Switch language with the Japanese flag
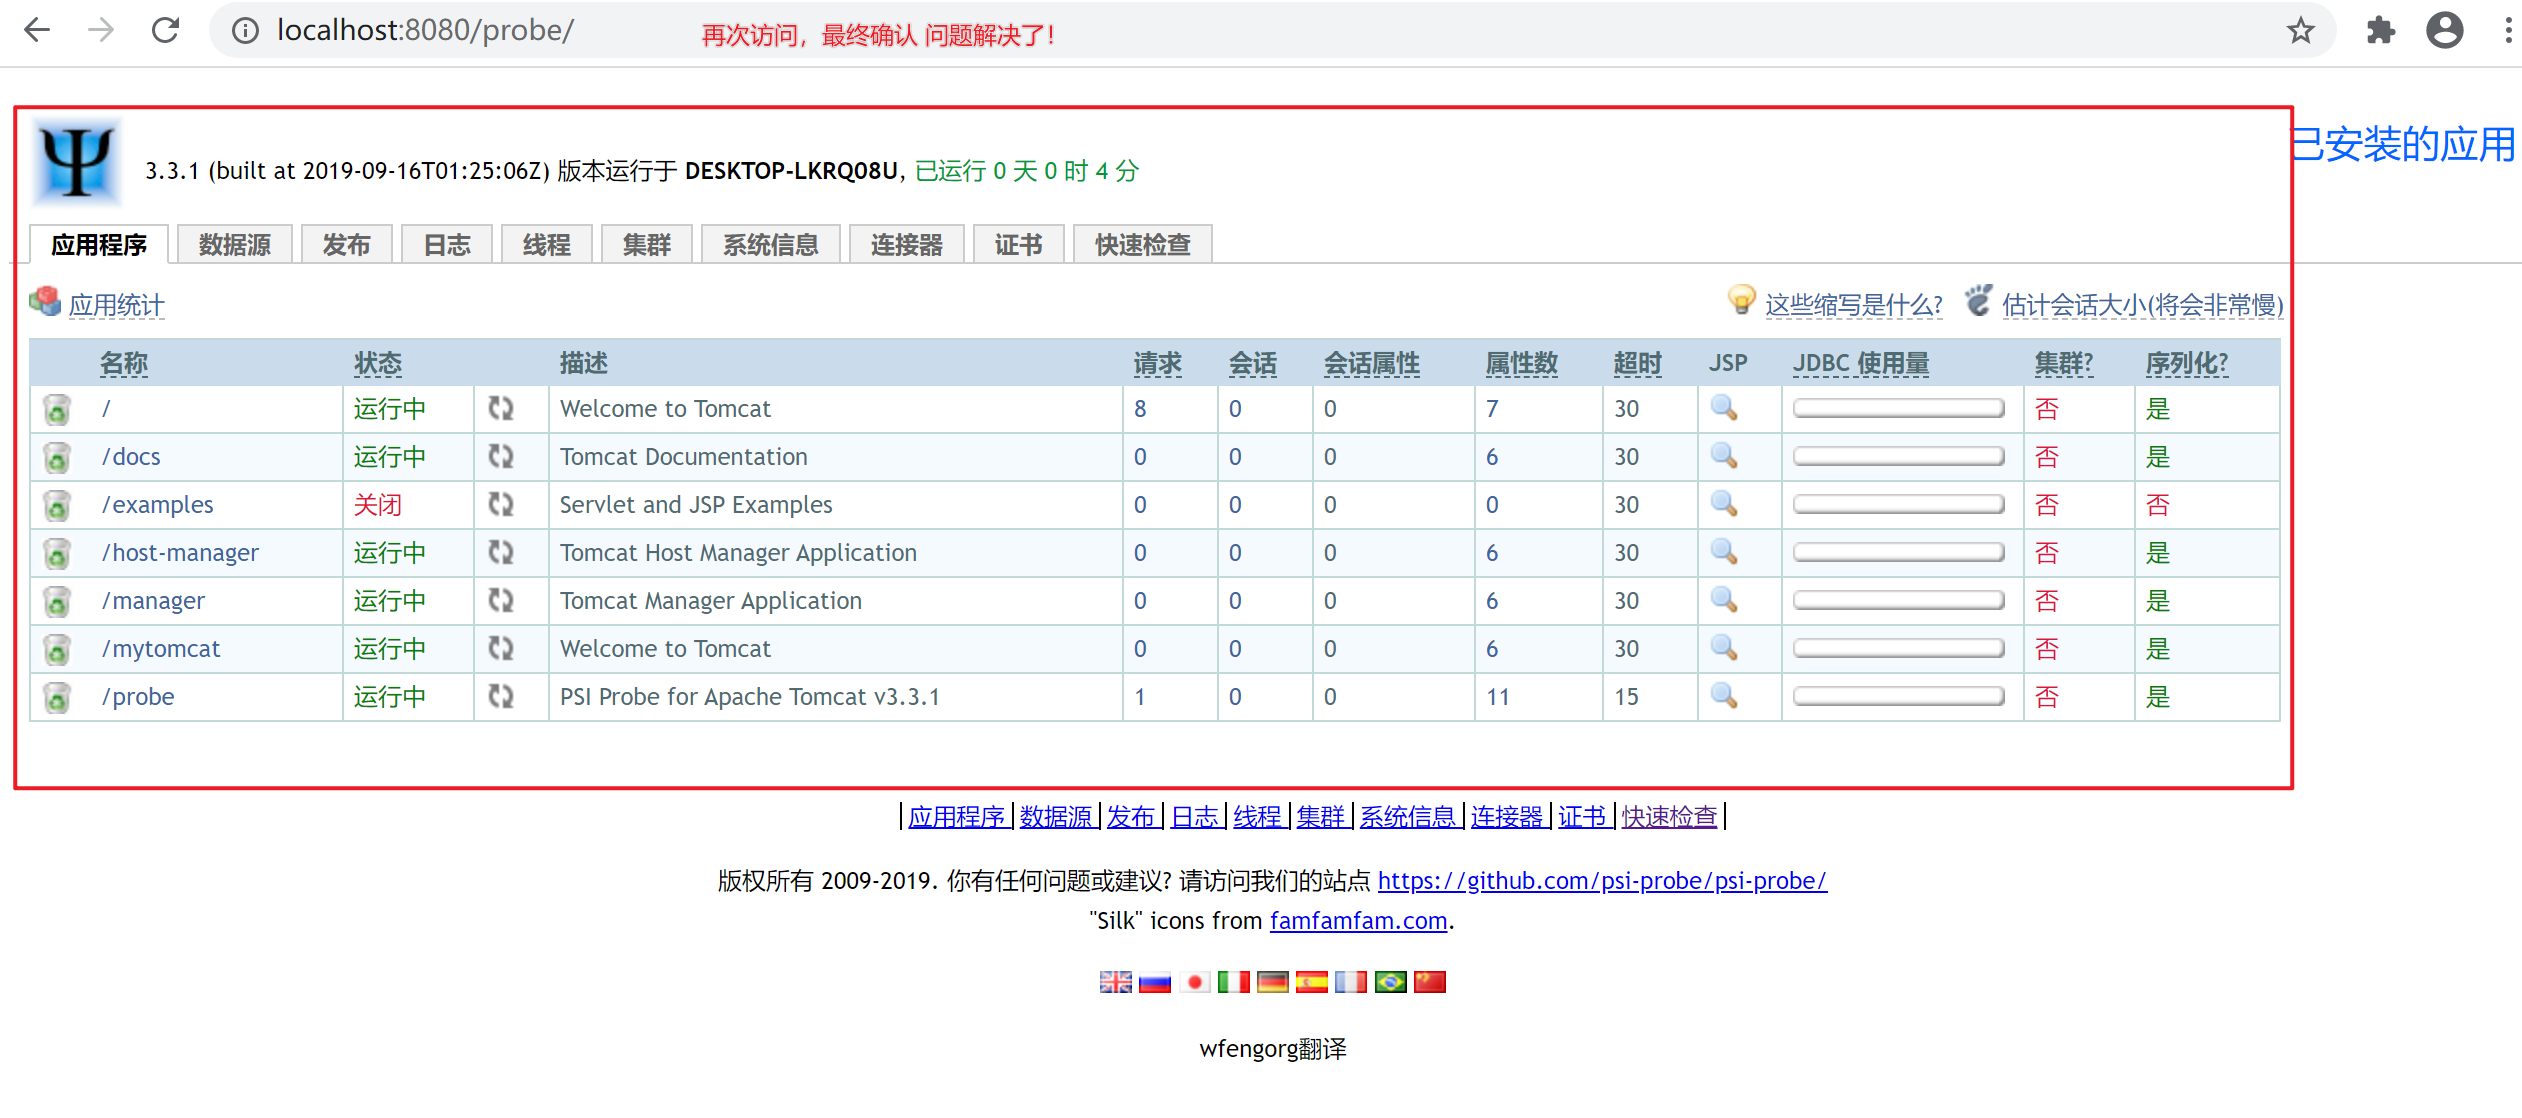The width and height of the screenshot is (2522, 1118). pyautogui.click(x=1194, y=982)
